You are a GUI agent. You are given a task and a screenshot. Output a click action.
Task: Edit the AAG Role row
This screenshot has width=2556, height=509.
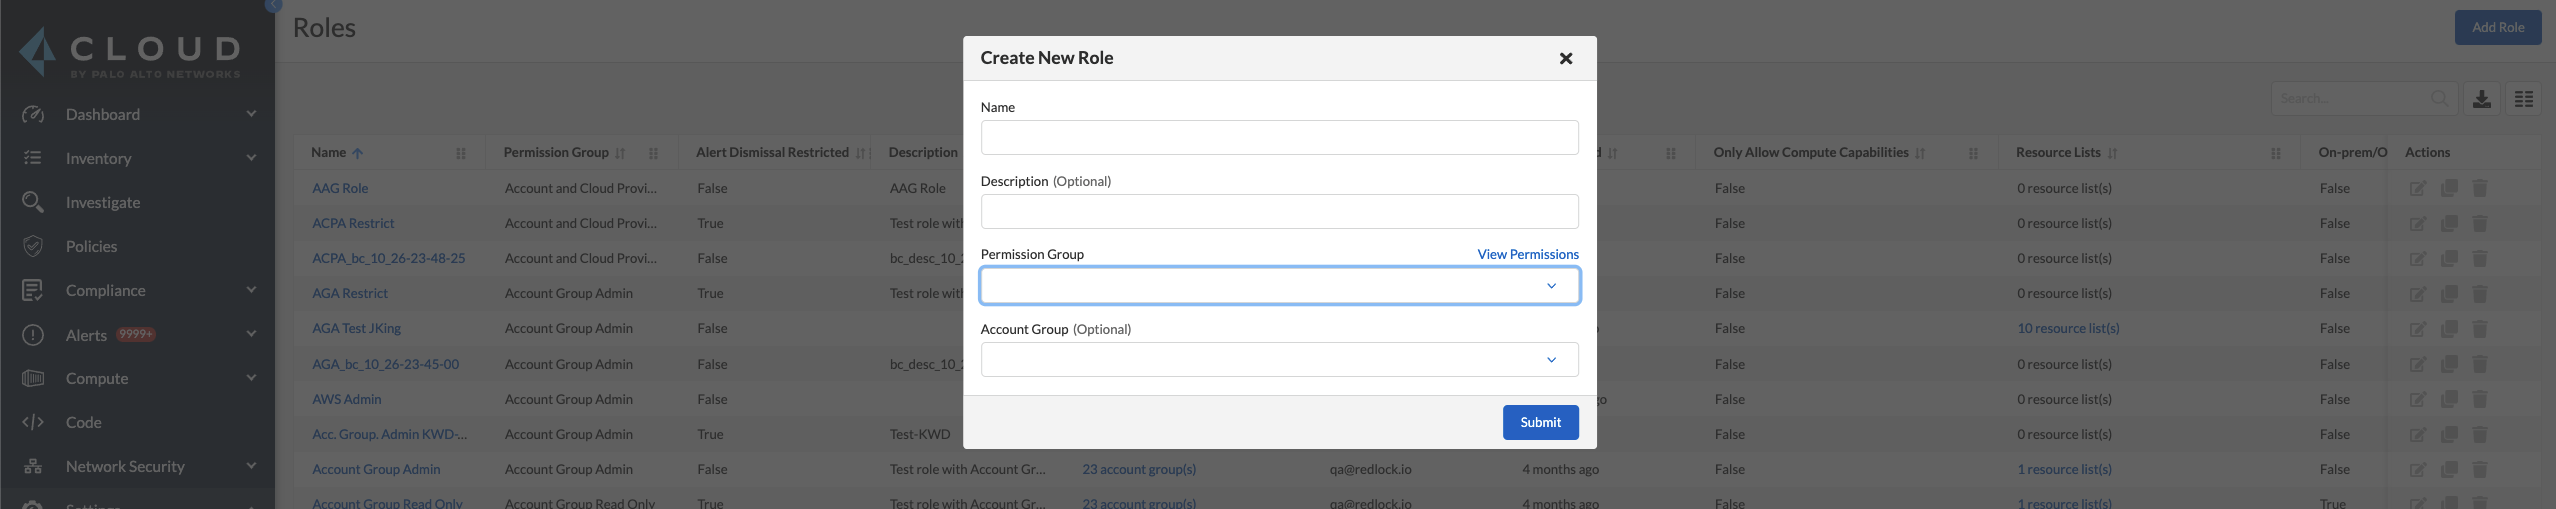pyautogui.click(x=2417, y=189)
